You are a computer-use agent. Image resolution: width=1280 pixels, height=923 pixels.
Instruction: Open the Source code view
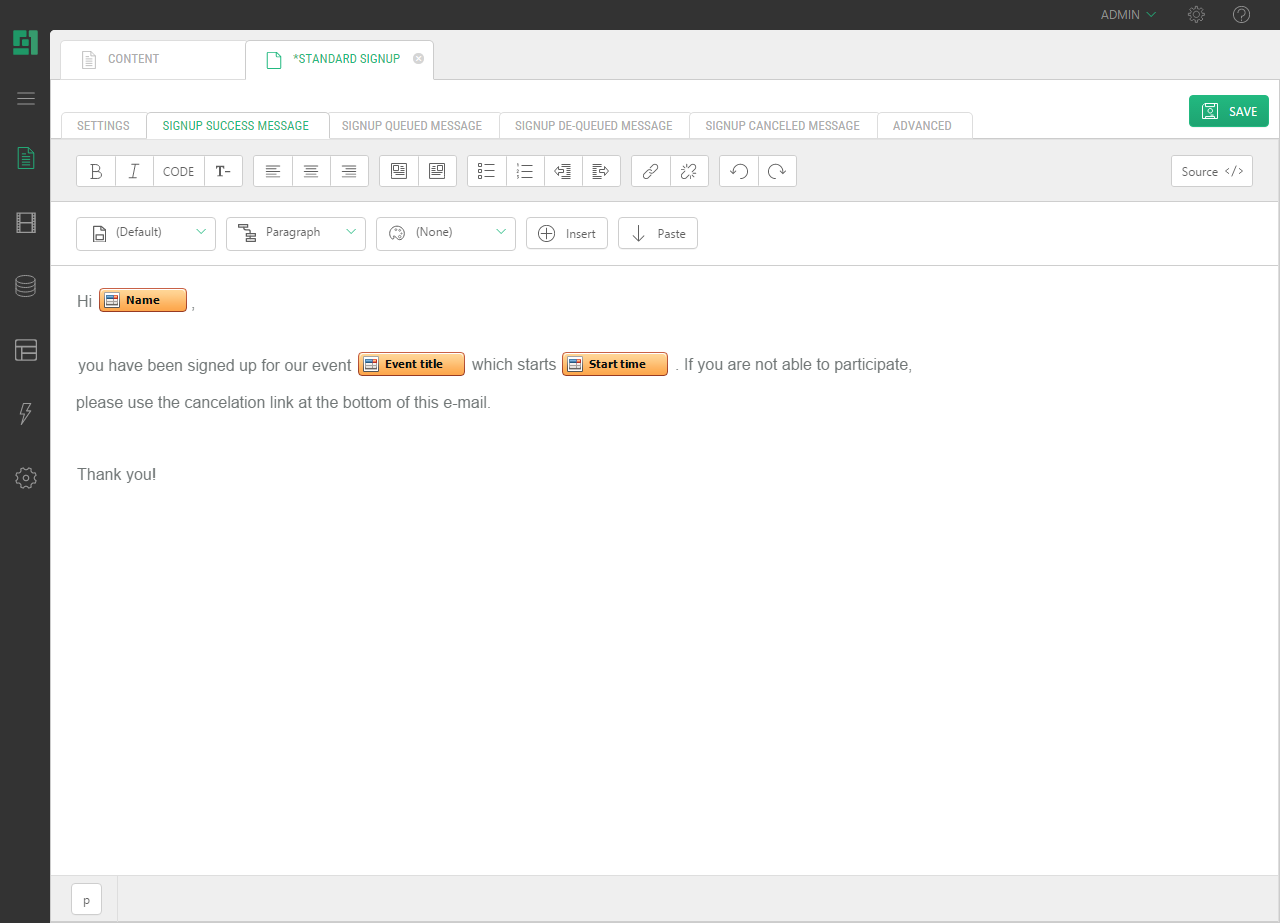click(x=1212, y=171)
